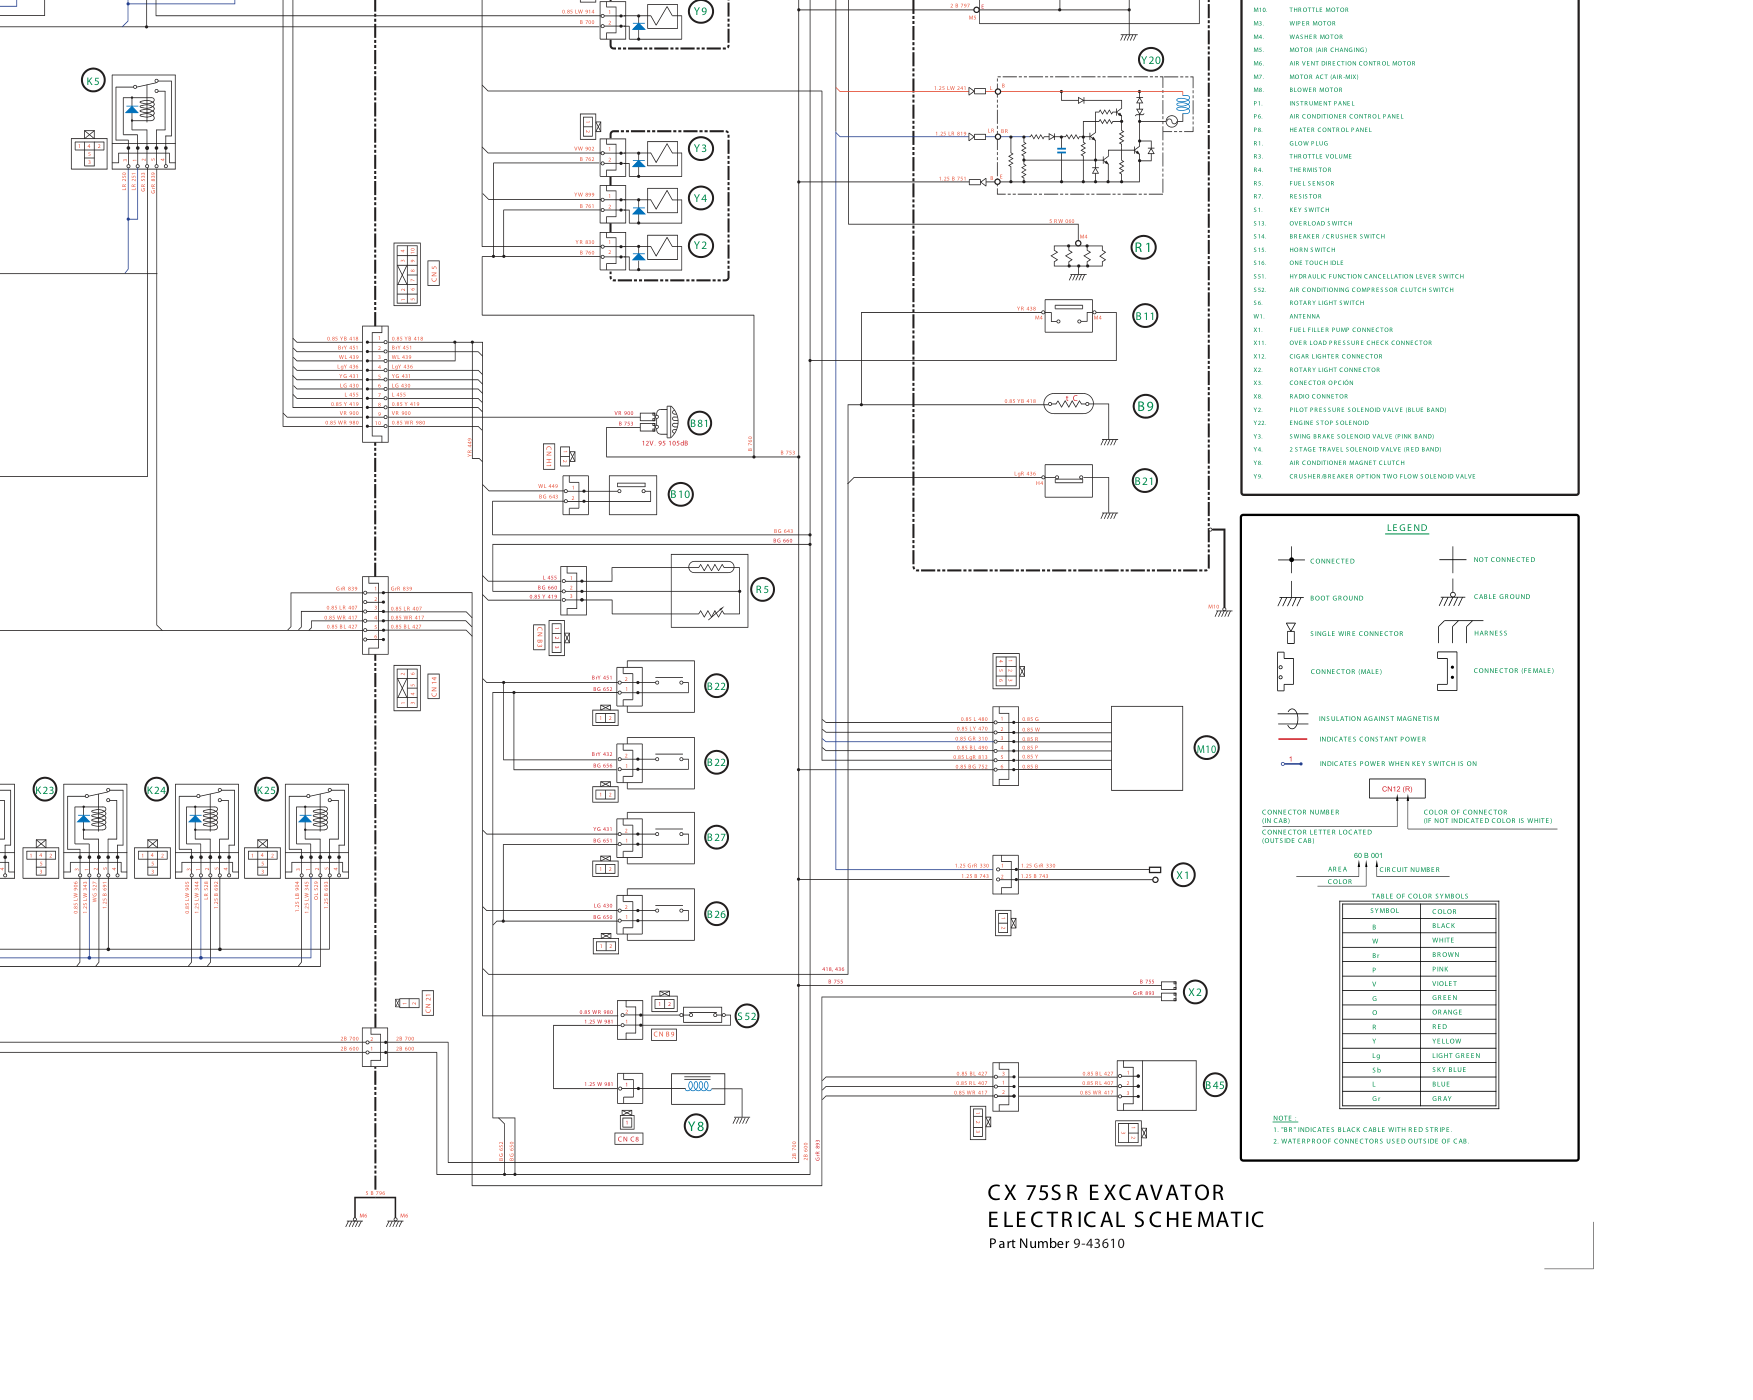Click the B27 pressure switch label

[x=716, y=838]
